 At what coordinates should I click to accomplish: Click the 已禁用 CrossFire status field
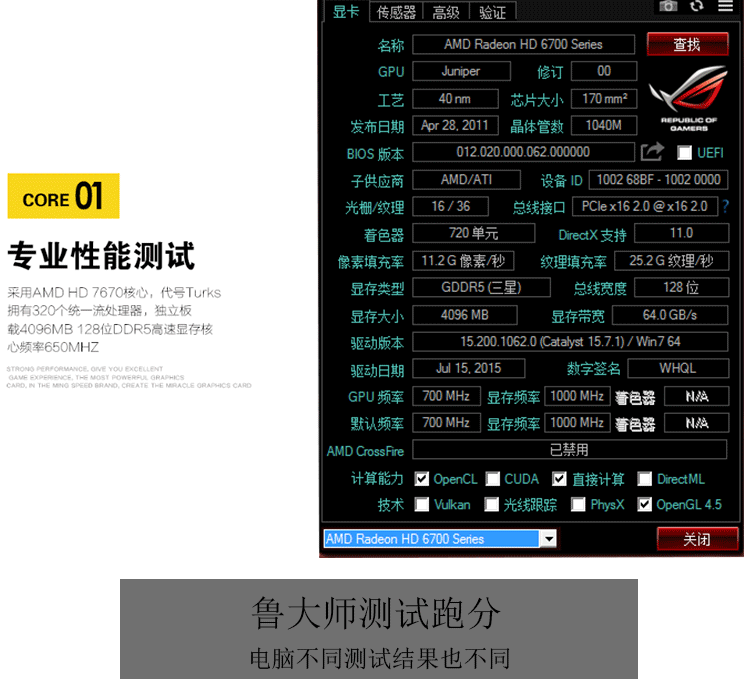570,449
